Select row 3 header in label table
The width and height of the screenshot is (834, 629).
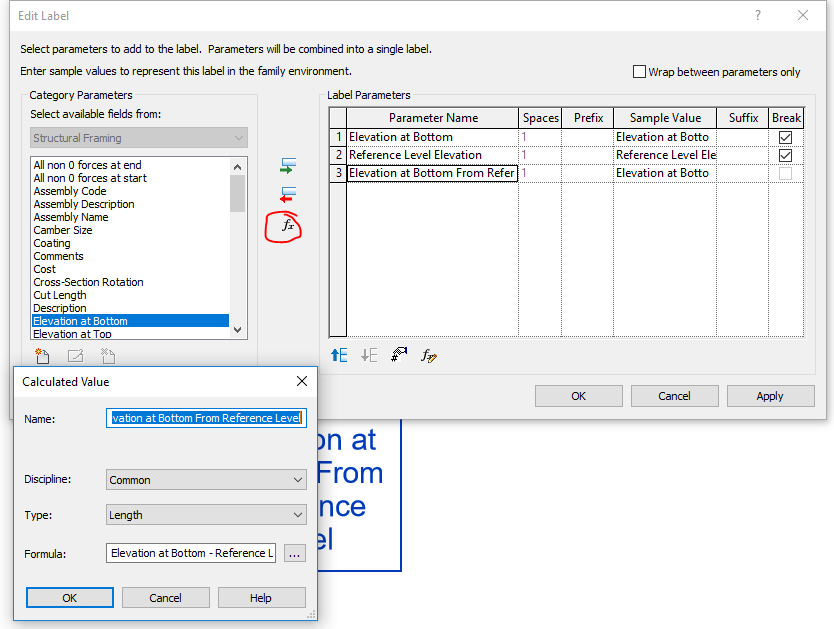click(338, 173)
